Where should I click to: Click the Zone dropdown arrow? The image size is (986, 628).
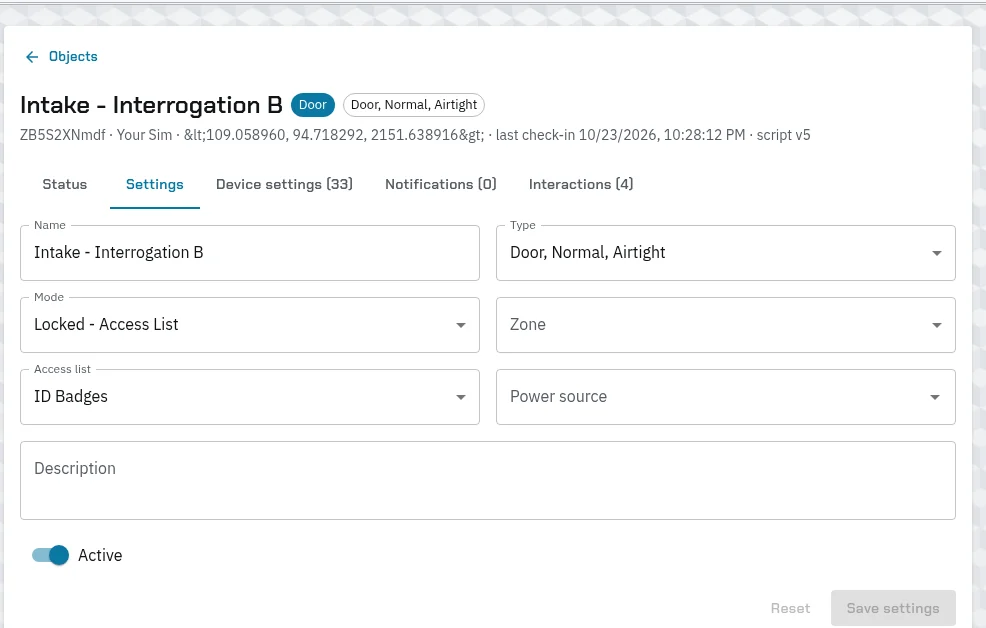[x=936, y=326]
